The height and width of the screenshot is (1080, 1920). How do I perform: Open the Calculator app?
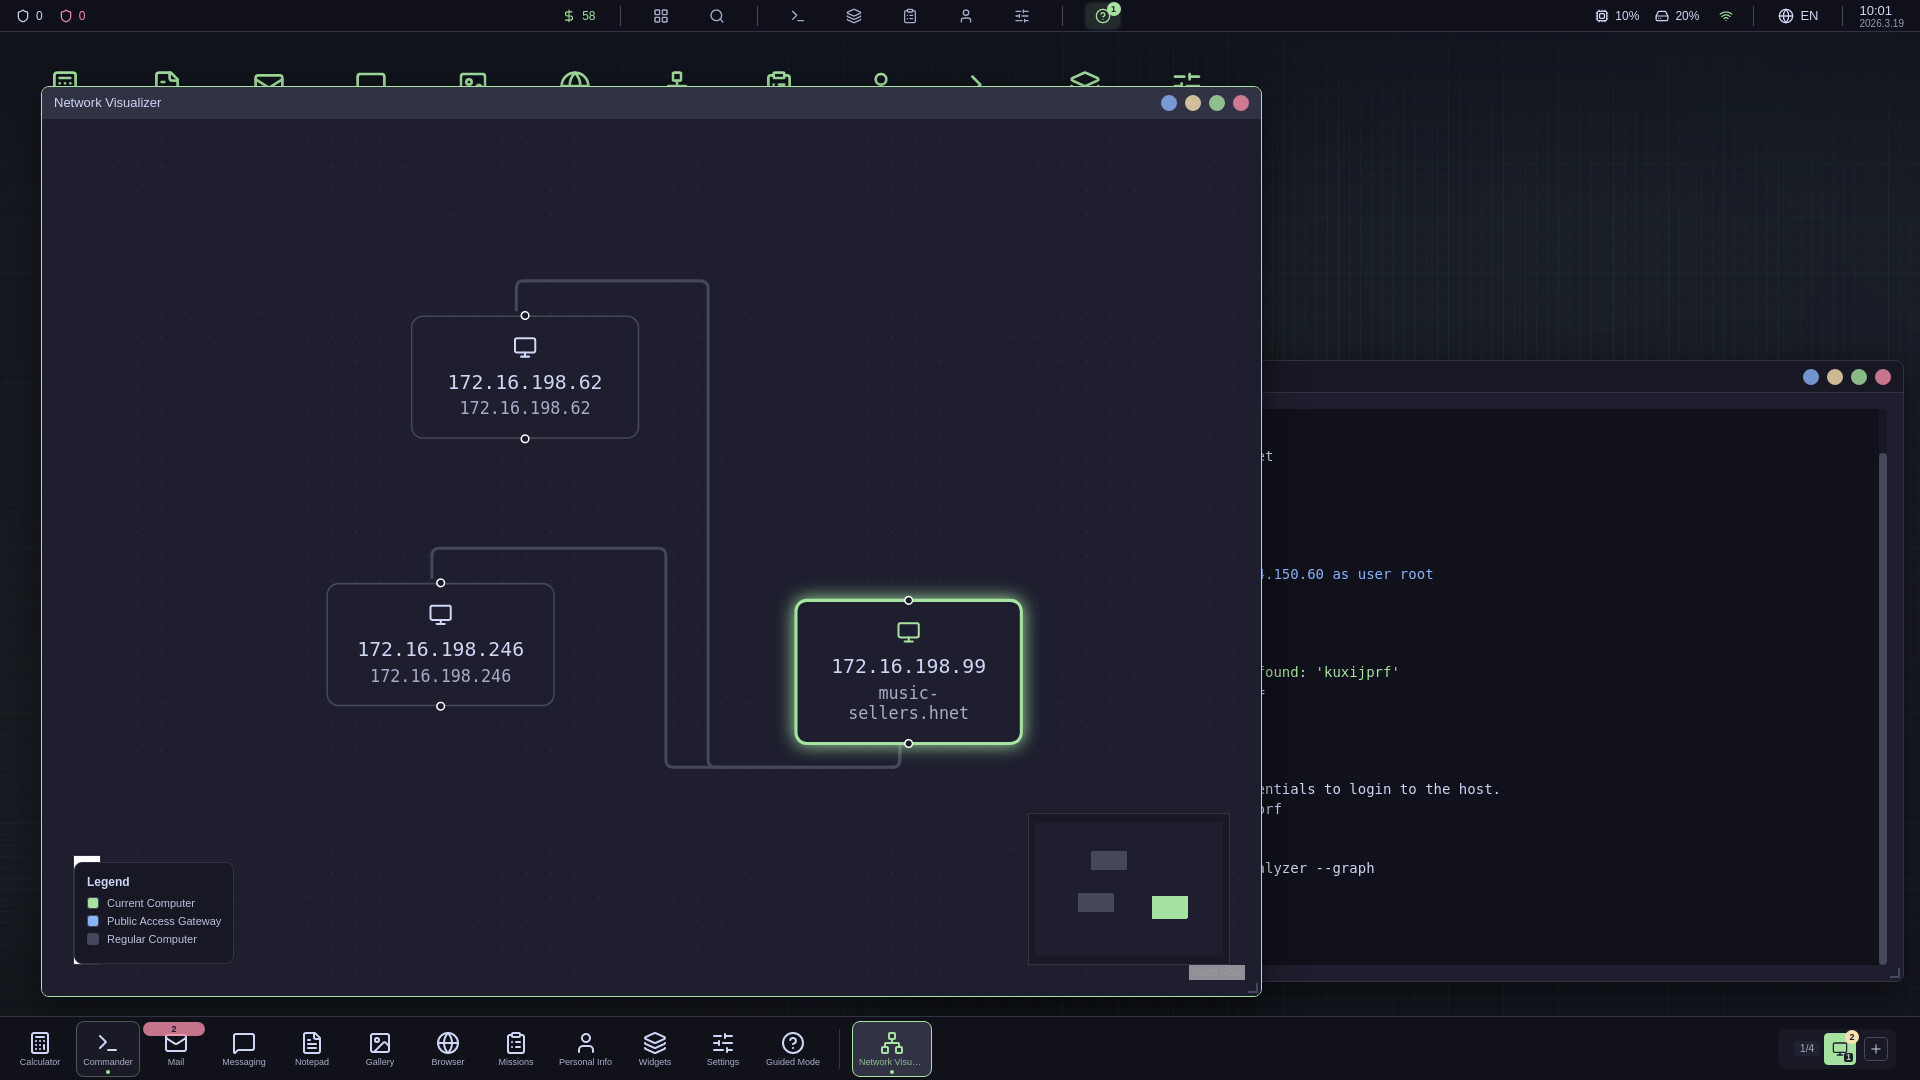(38, 1047)
